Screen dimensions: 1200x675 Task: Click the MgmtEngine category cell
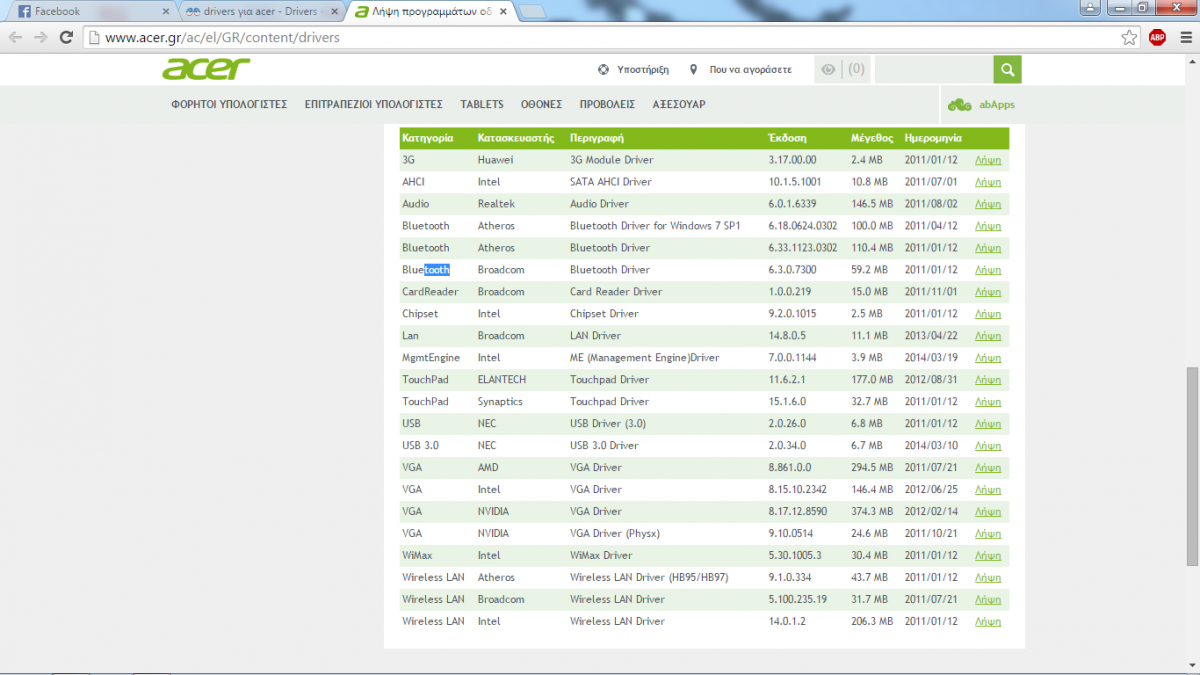pos(431,358)
